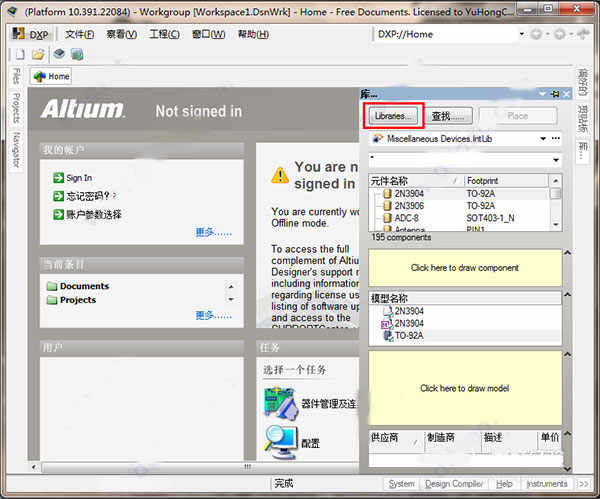Click the workspace panel toolbar icon
600x499 pixels.
pos(77,54)
